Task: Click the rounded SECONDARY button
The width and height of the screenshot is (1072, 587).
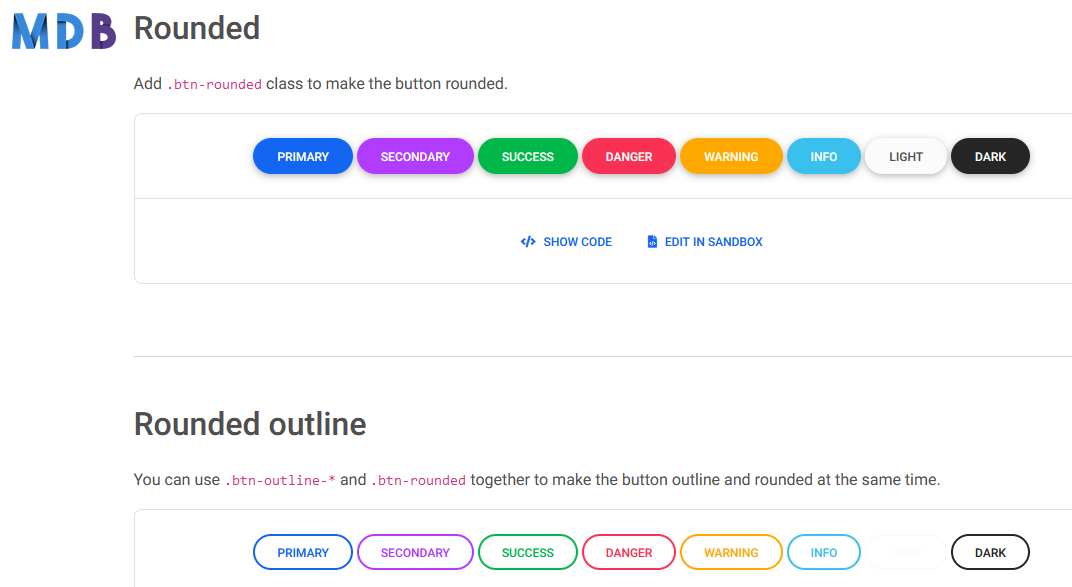Action: [x=415, y=156]
